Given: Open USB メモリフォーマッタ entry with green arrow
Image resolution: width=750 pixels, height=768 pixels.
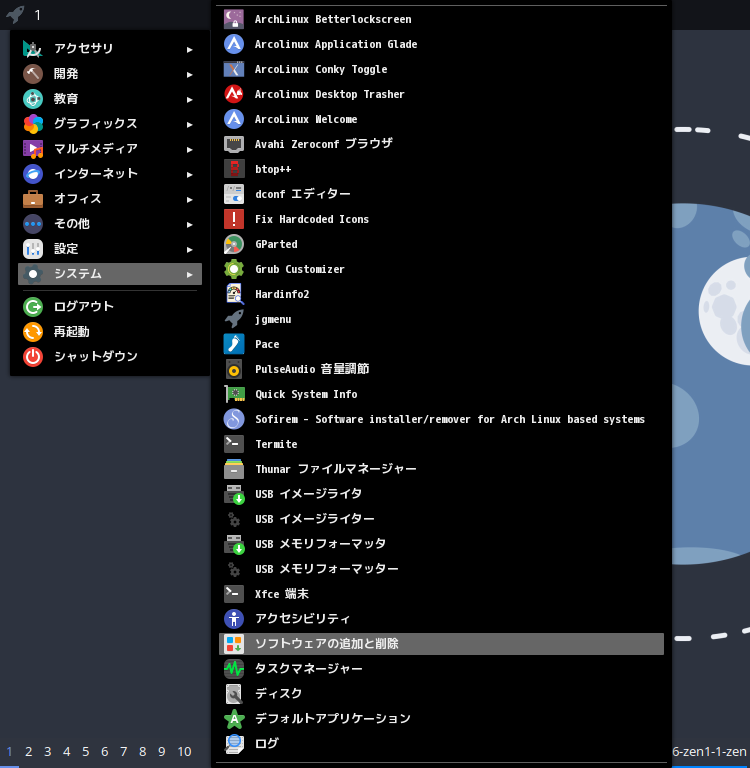Looking at the screenshot, I should 441,544.
